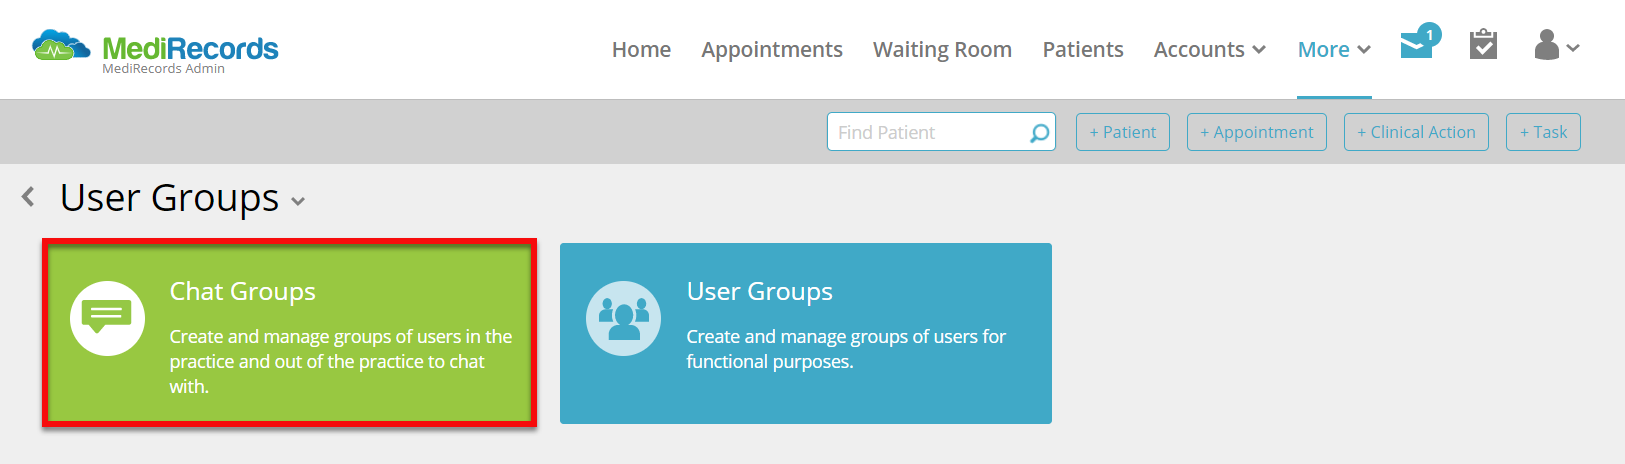Open the user profile icon menu
The image size is (1625, 464).
1556,45
